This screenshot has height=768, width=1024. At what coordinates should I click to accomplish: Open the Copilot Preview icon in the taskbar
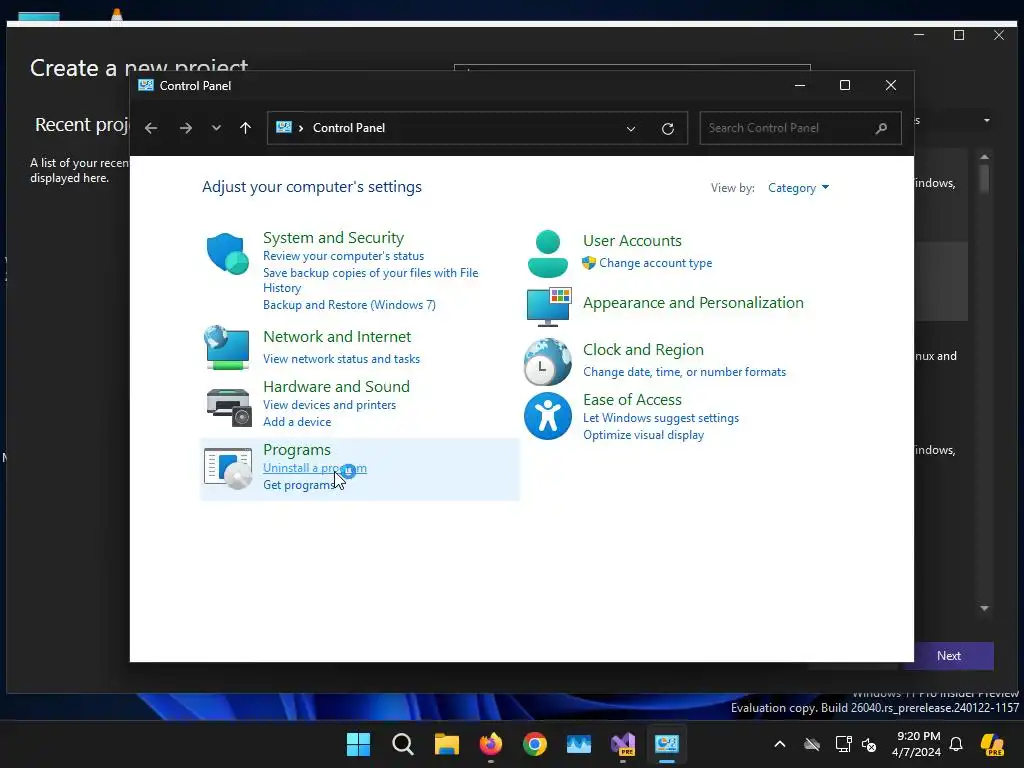tap(992, 744)
